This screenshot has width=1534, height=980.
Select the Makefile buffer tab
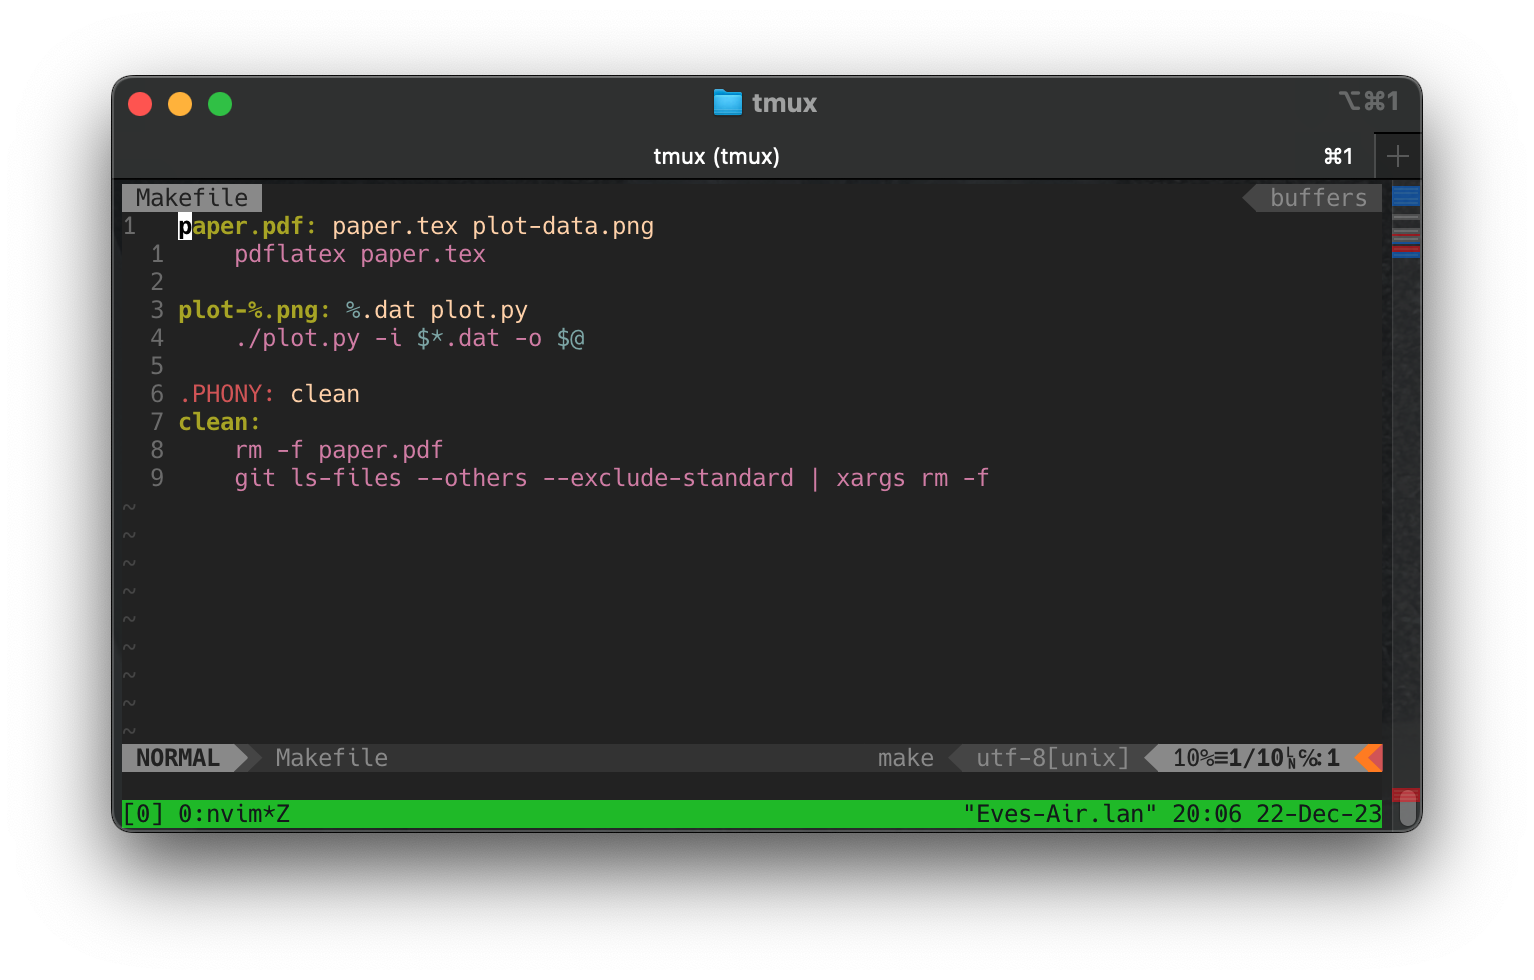[x=192, y=197]
